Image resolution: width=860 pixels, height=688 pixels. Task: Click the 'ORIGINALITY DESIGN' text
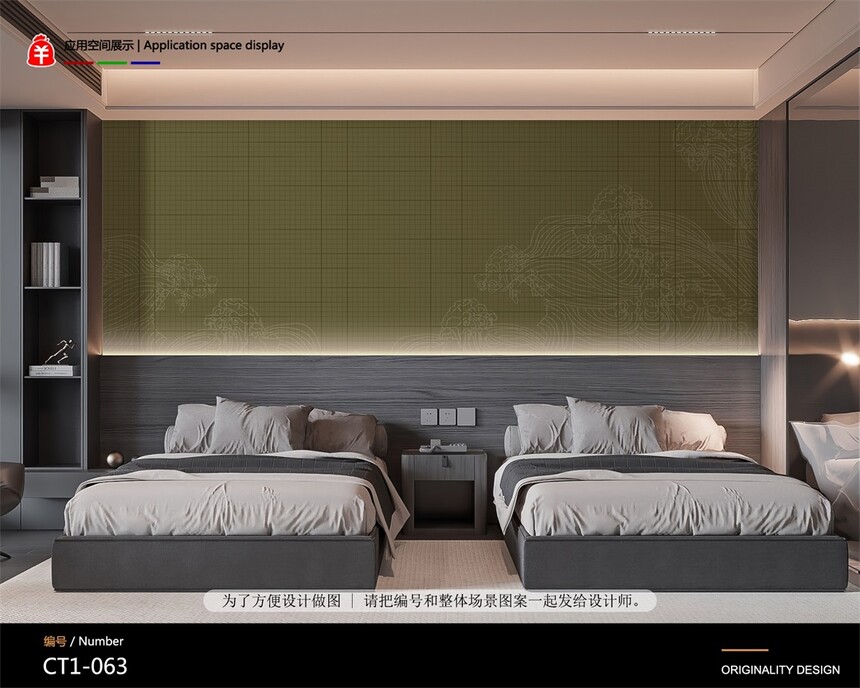pos(780,670)
